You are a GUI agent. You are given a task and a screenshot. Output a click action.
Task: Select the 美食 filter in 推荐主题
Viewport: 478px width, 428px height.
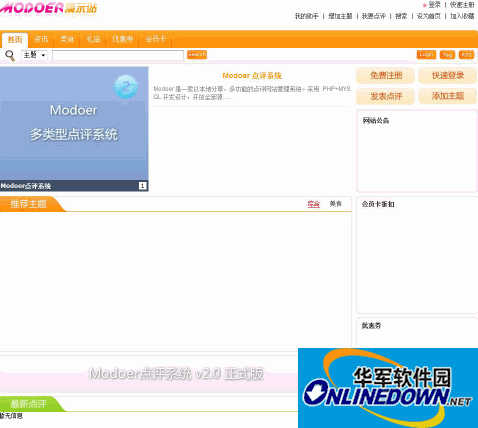336,204
